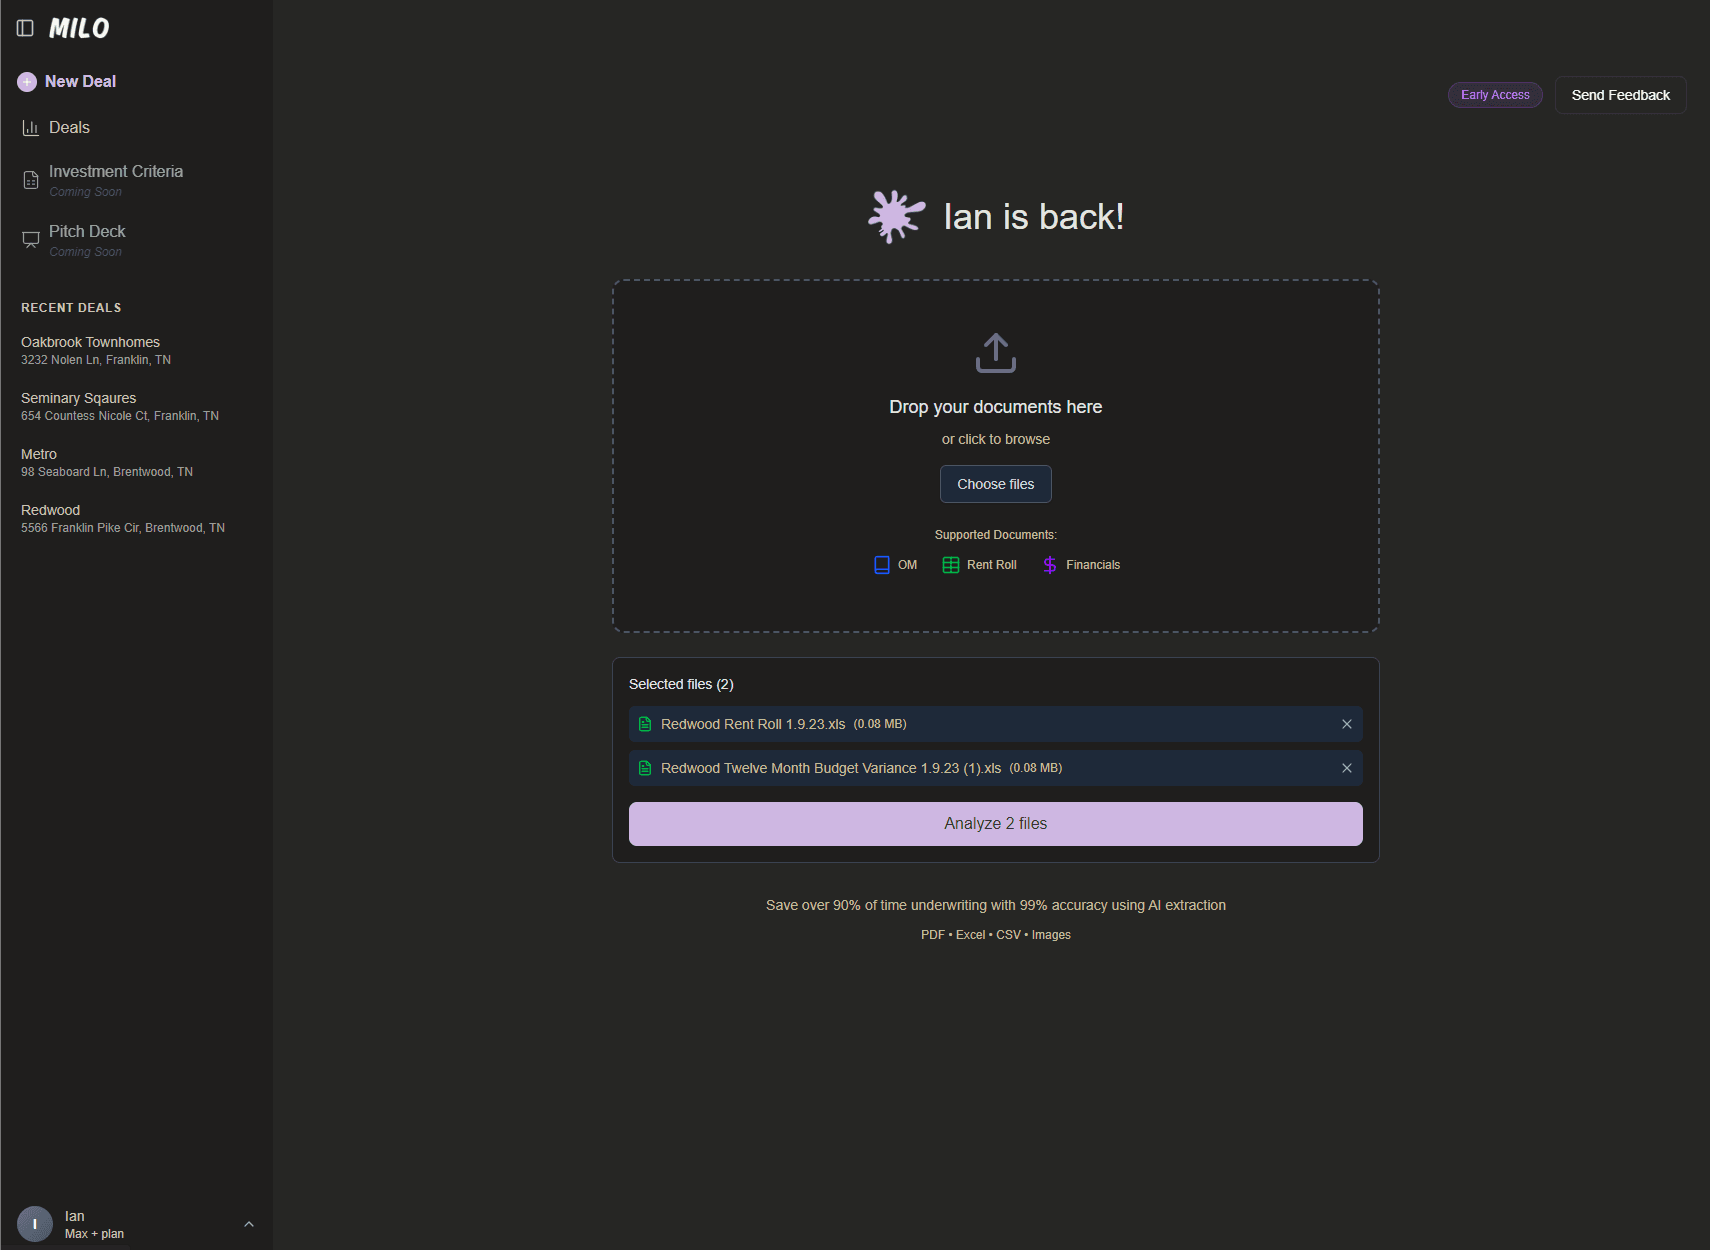Screen dimensions: 1710x1250
Task: Open the Oakbrook Townhomes deal
Action: pos(90,350)
